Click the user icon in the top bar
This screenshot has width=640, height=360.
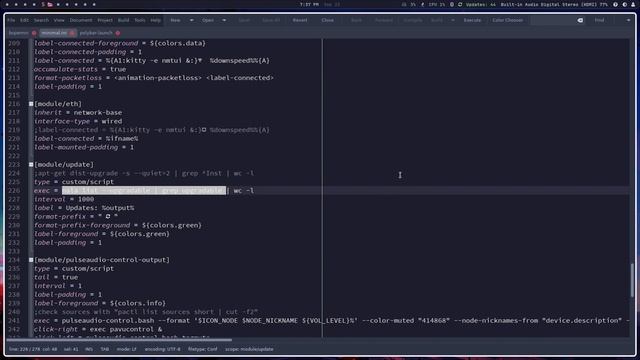pyautogui.click(x=633, y=4)
